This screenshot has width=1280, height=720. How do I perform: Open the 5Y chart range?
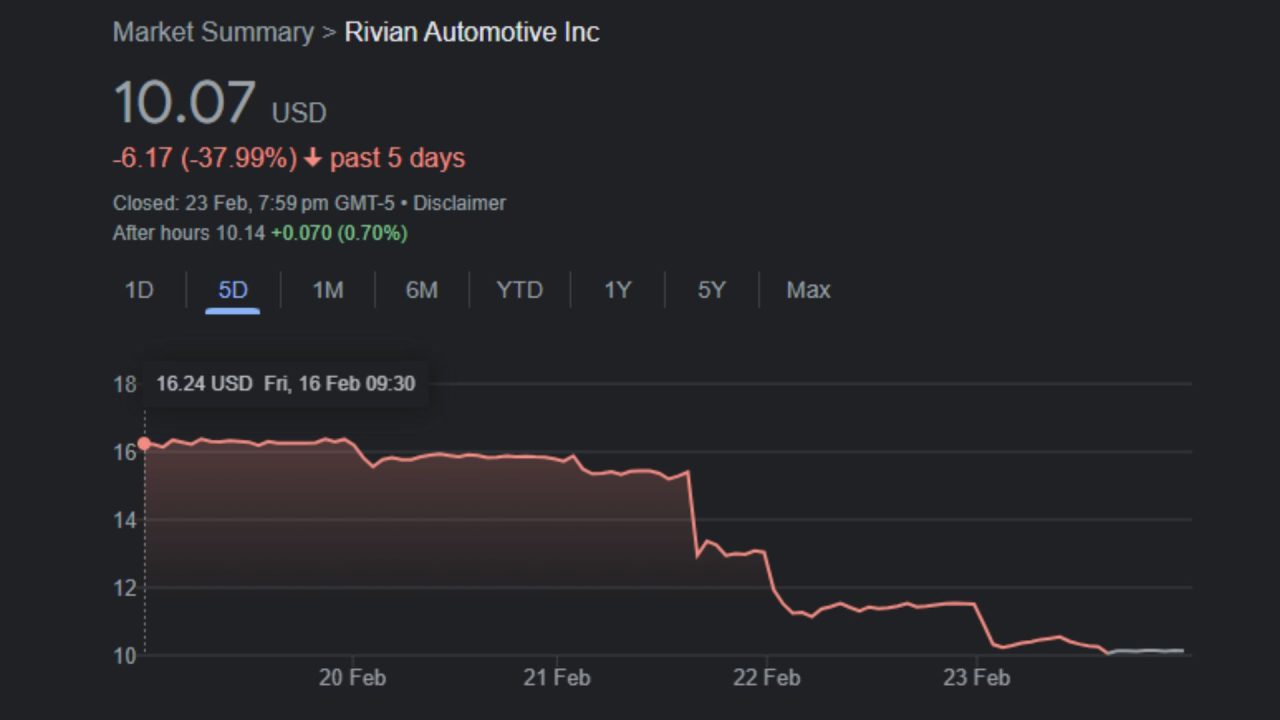711,290
